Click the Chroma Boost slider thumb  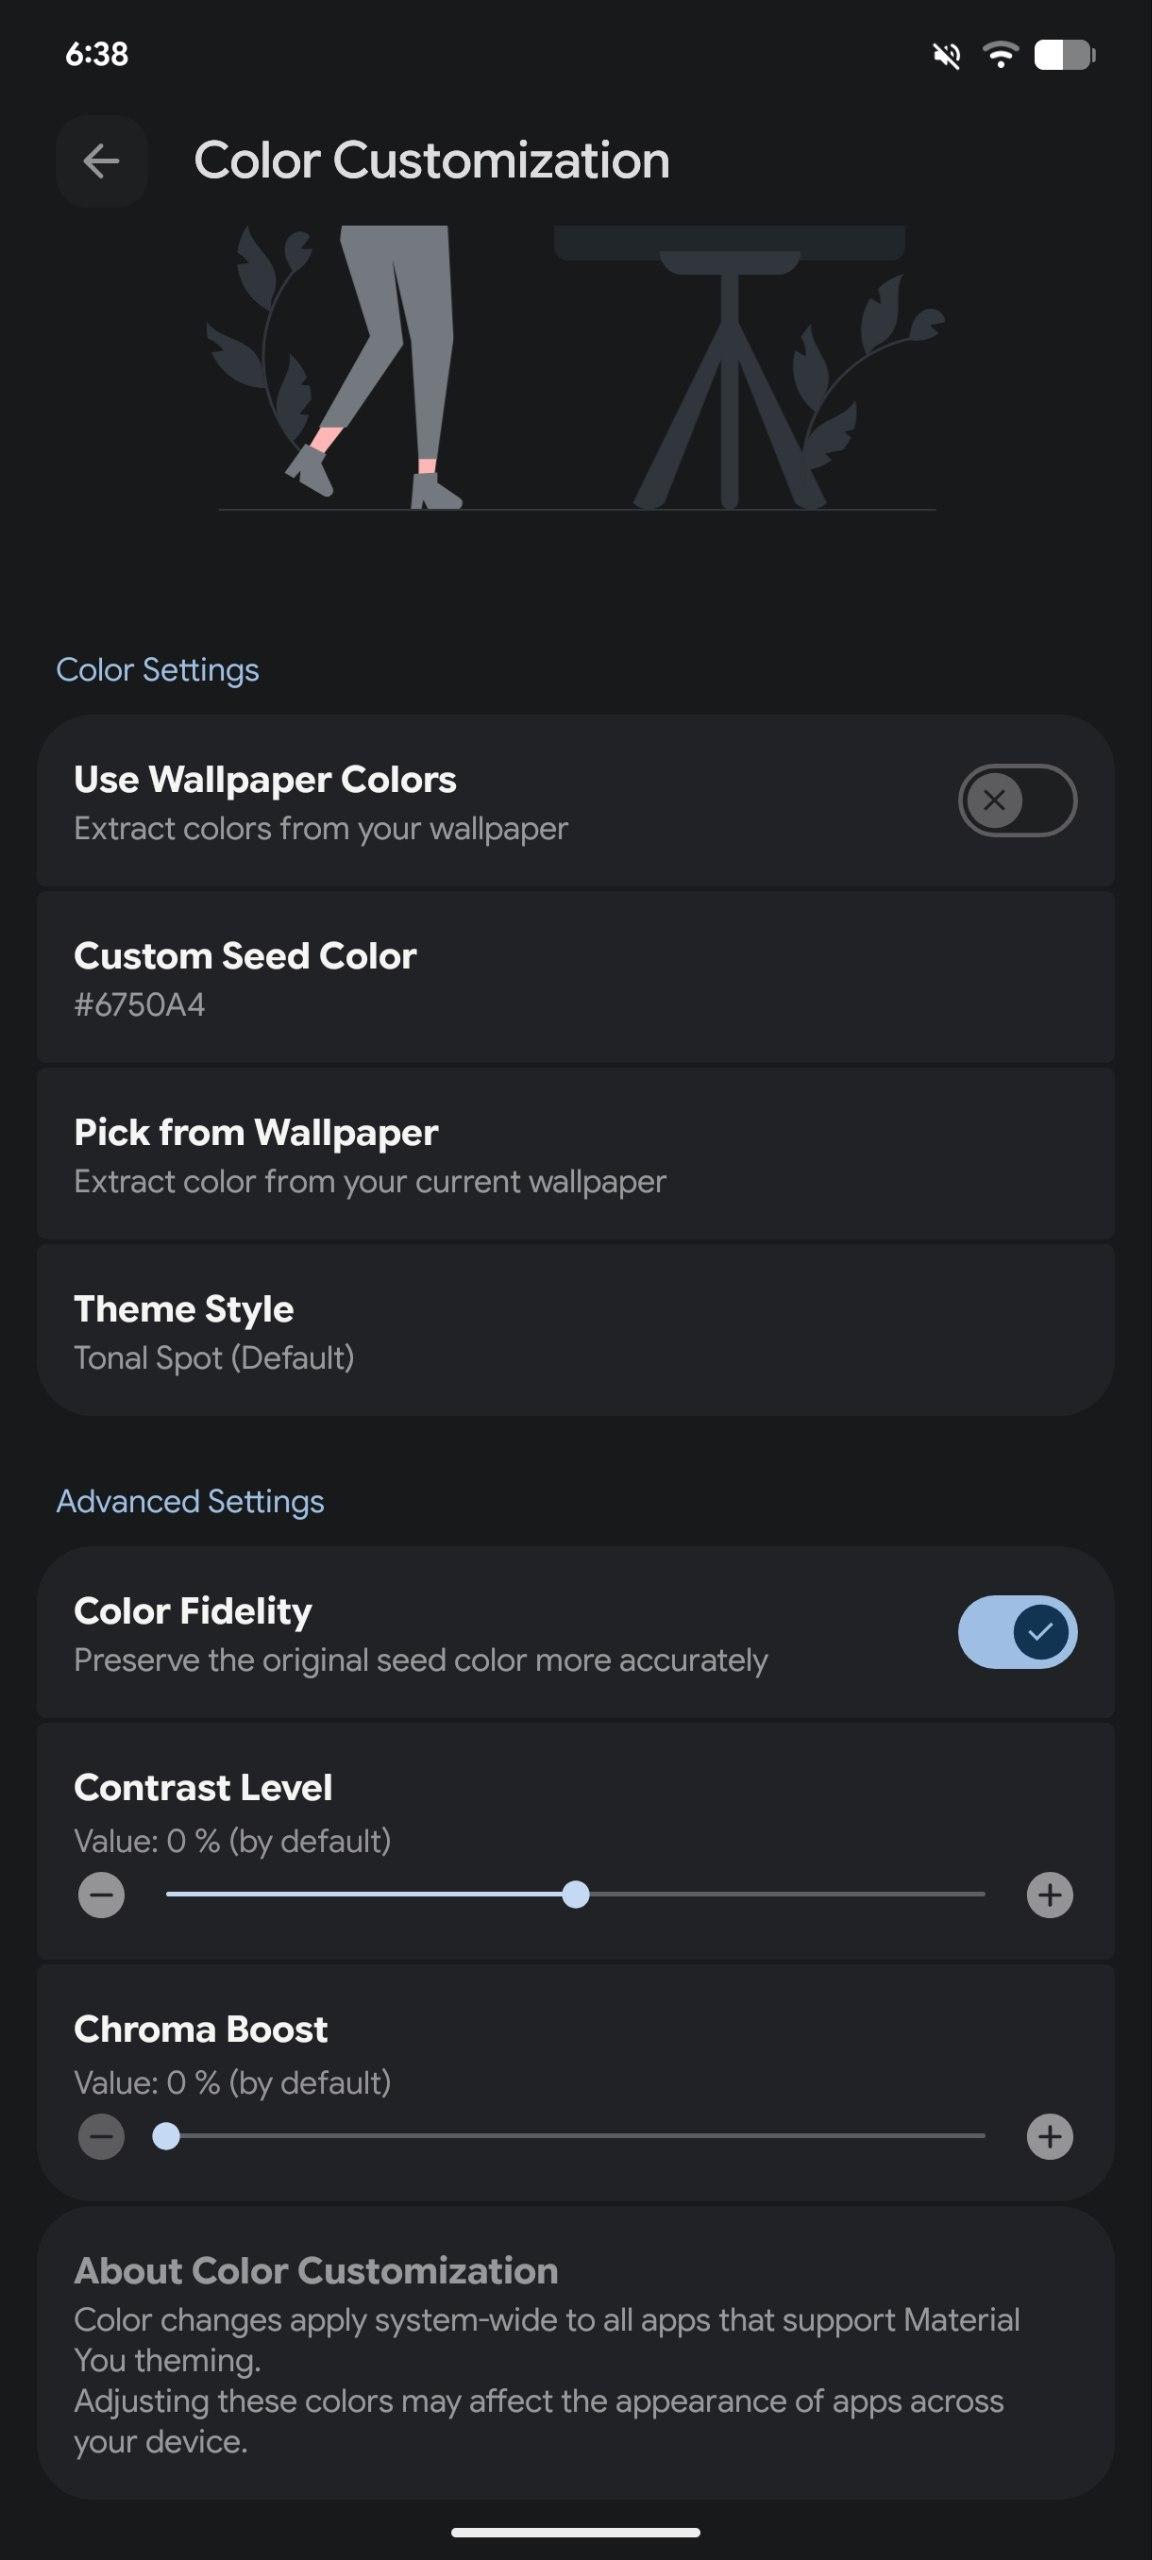pos(166,2137)
